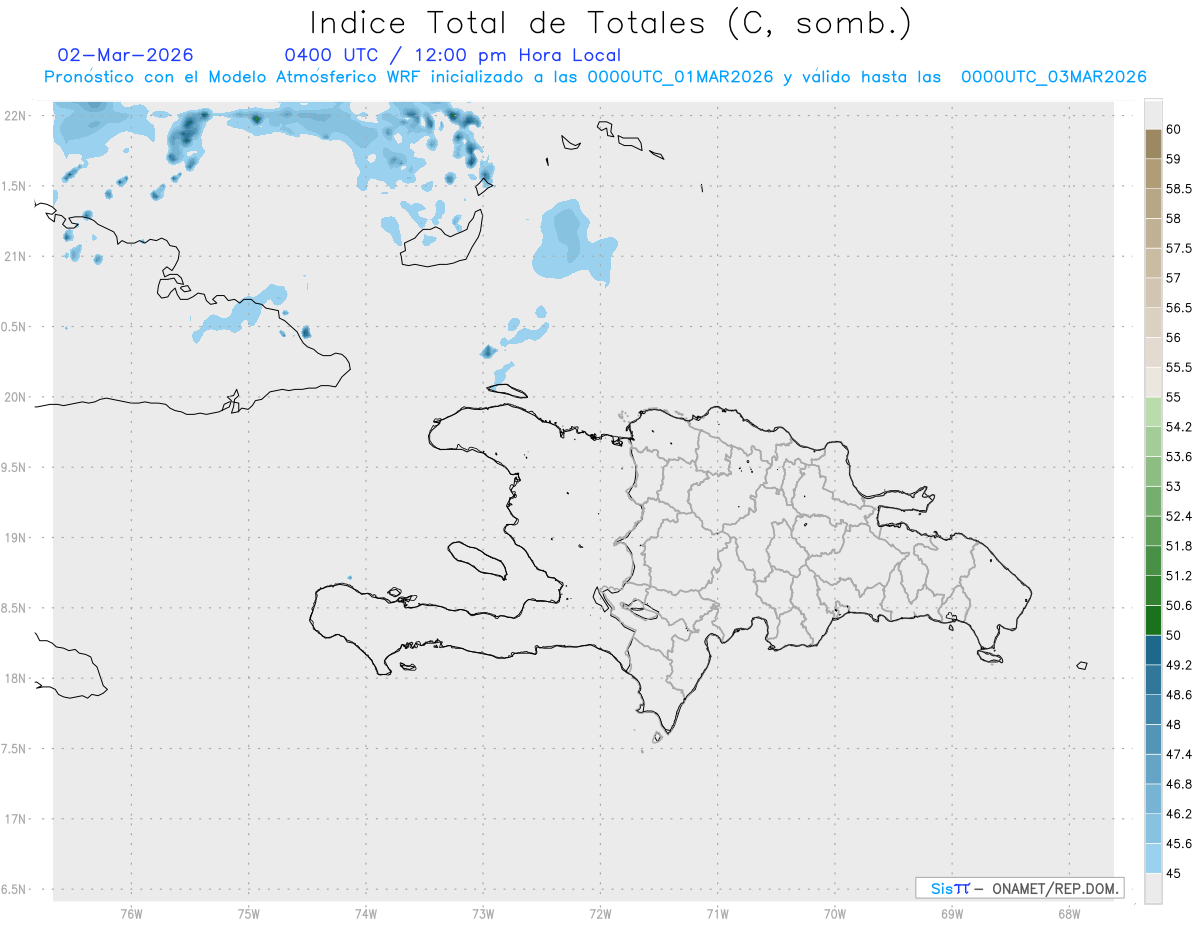
Task: Click the "55.5" colorbar label
Action: click(1178, 367)
